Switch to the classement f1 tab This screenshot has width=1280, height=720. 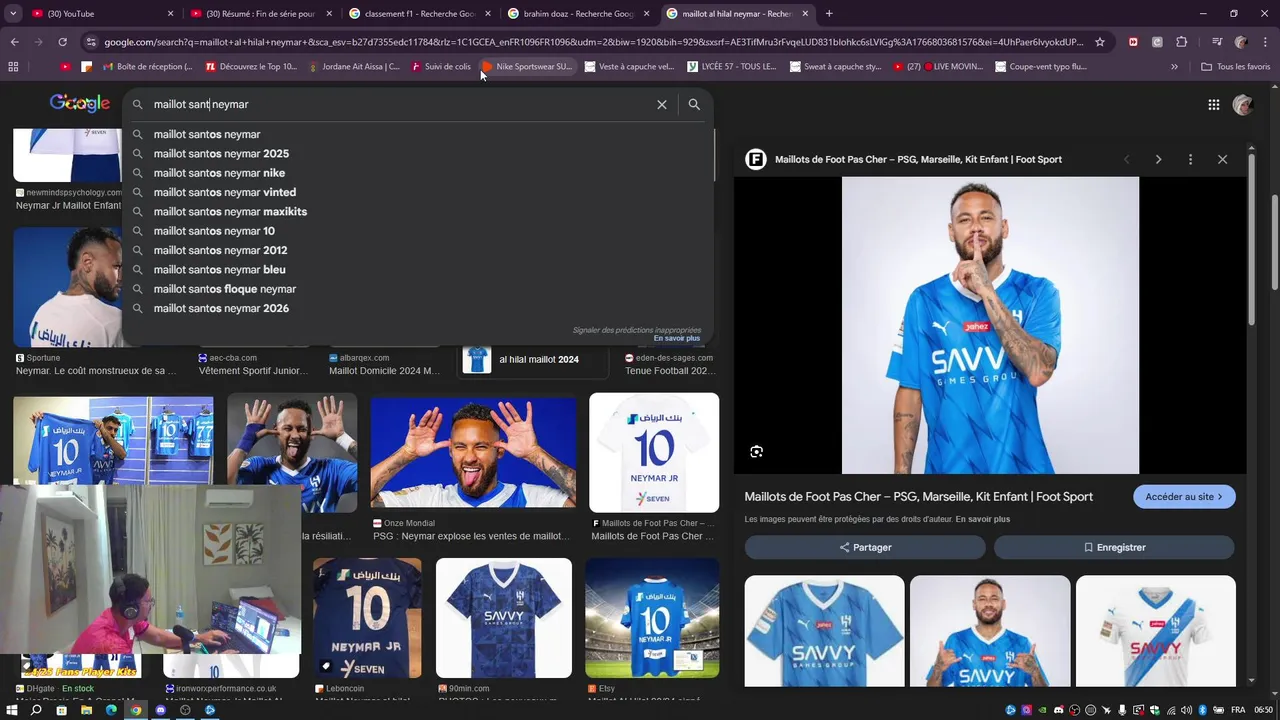pos(420,13)
